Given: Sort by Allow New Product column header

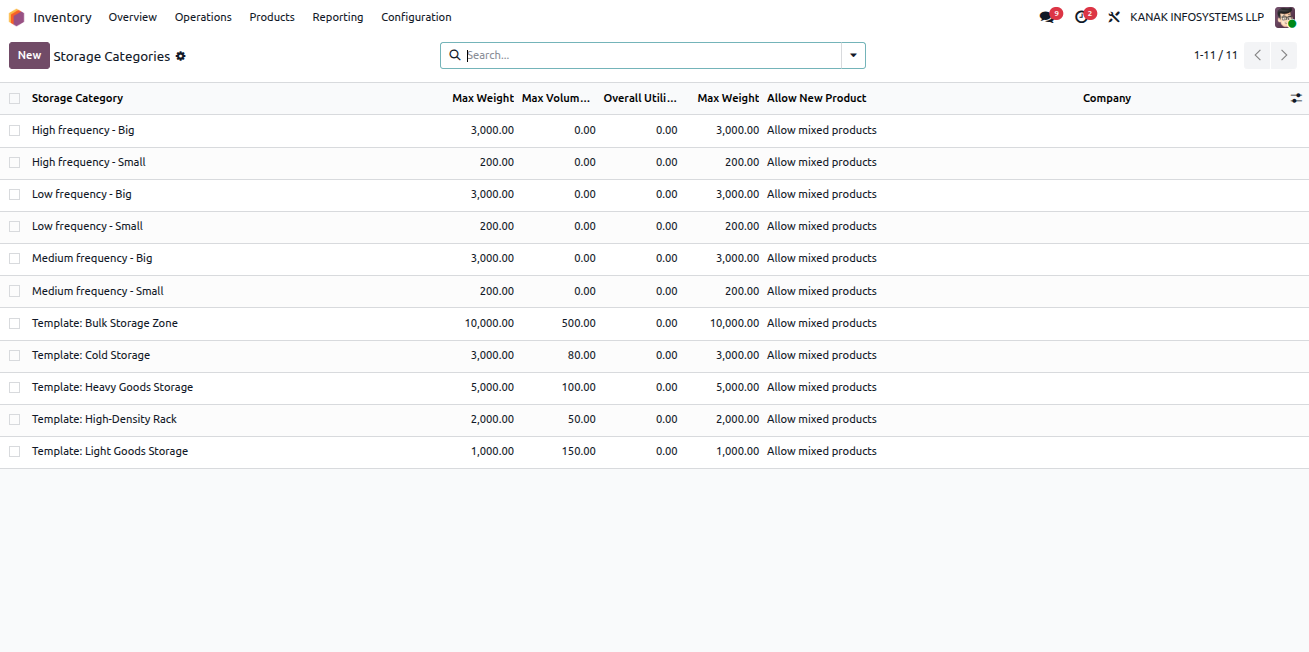Looking at the screenshot, I should [x=817, y=98].
